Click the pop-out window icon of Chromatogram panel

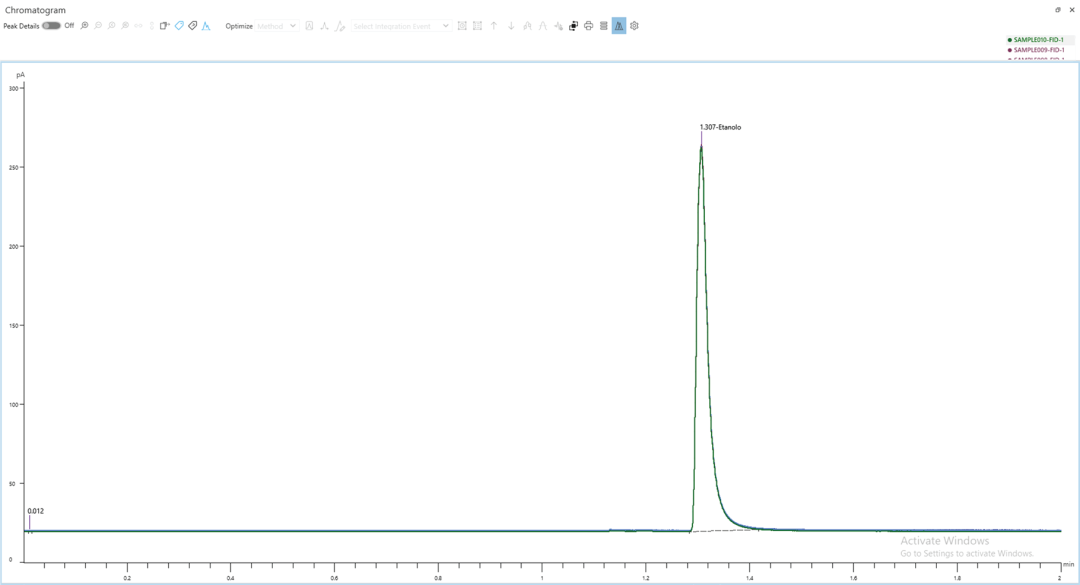tap(1058, 10)
